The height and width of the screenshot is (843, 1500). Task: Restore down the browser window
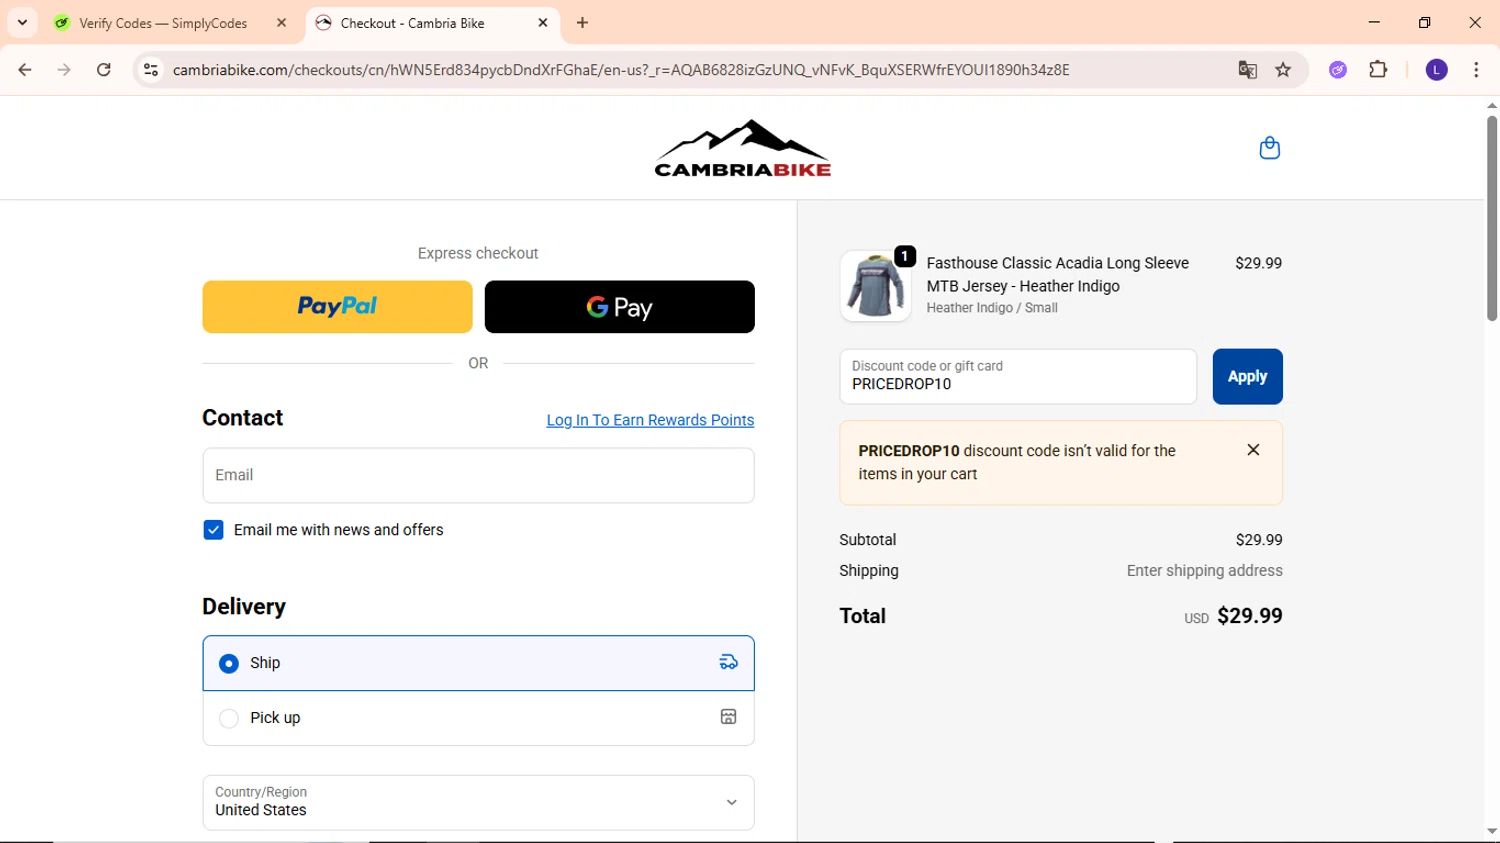click(x=1424, y=22)
